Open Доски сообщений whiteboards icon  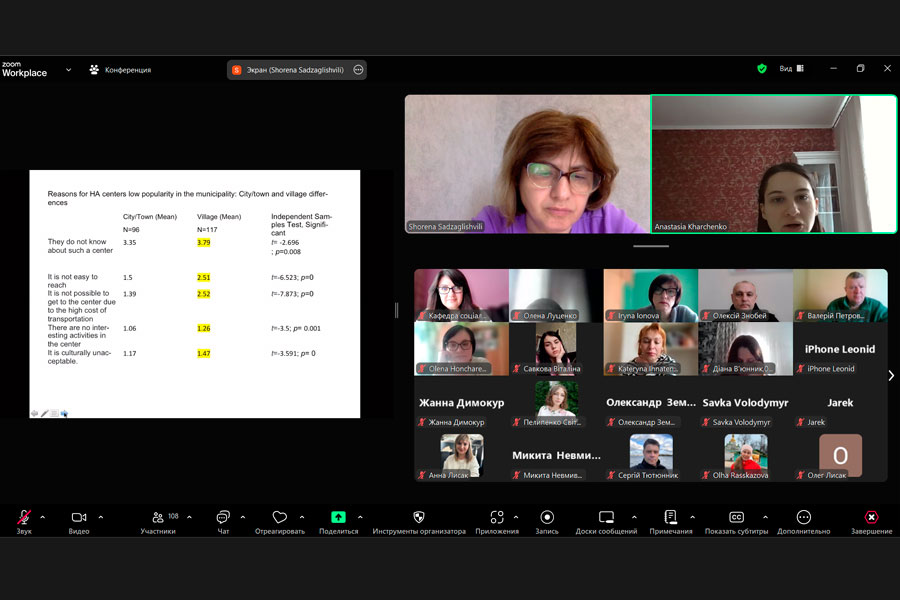pyautogui.click(x=606, y=517)
